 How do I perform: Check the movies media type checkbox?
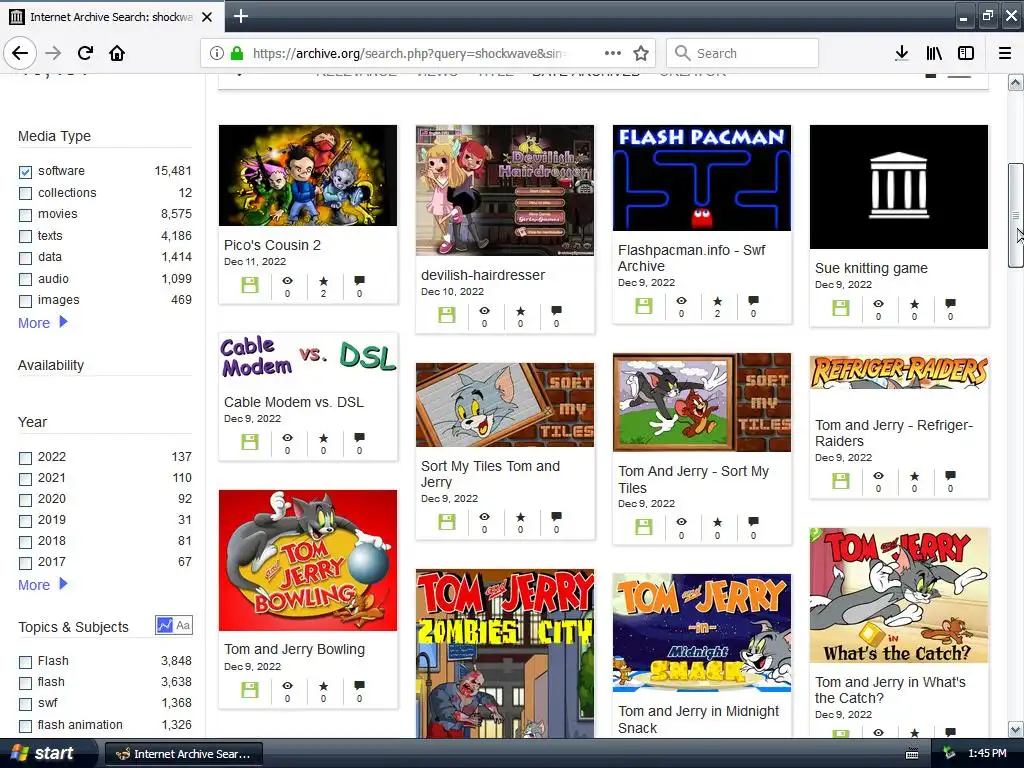(25, 215)
